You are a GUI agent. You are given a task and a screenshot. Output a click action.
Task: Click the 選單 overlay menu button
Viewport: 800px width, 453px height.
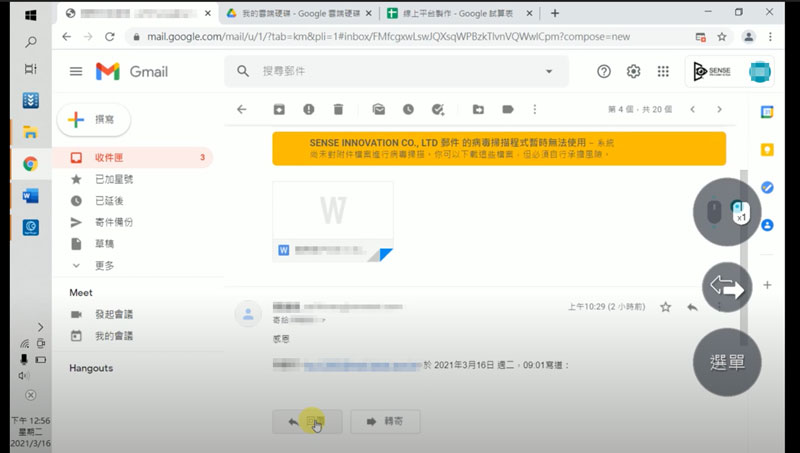tap(727, 362)
